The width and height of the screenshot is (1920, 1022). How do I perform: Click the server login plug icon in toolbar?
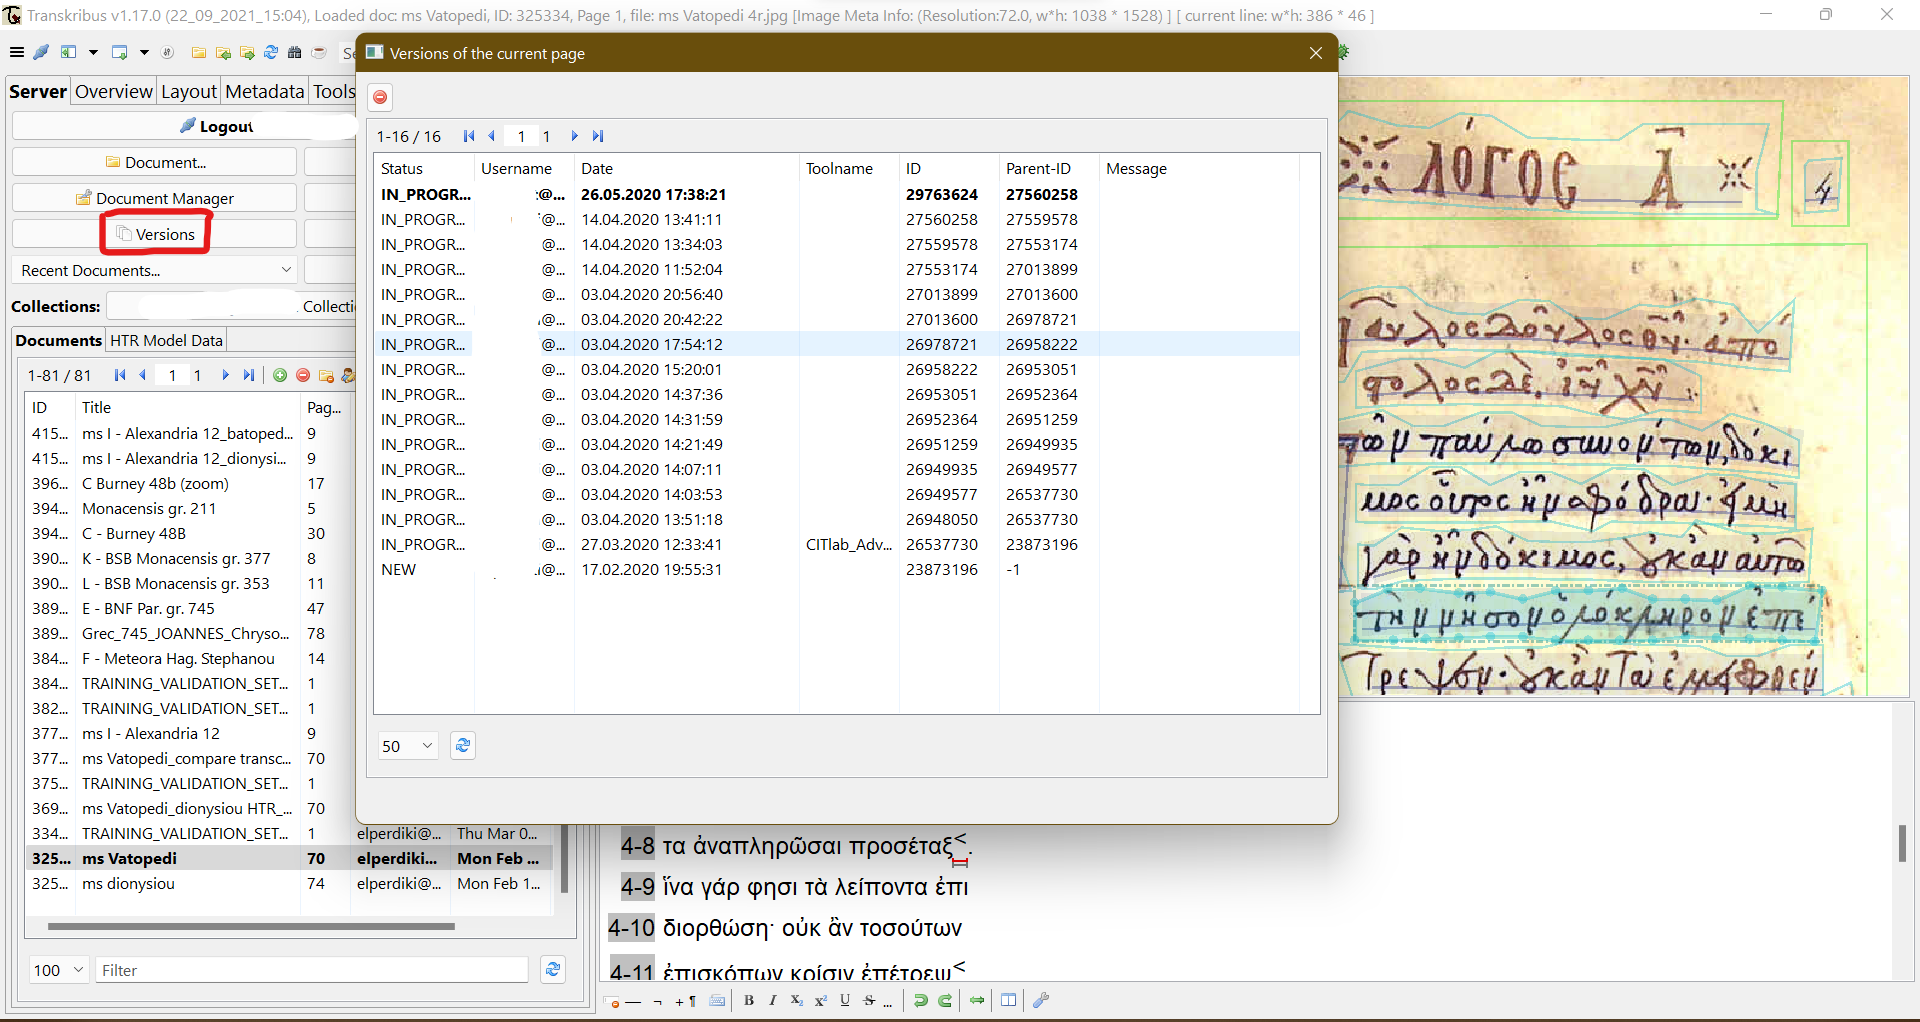click(41, 52)
